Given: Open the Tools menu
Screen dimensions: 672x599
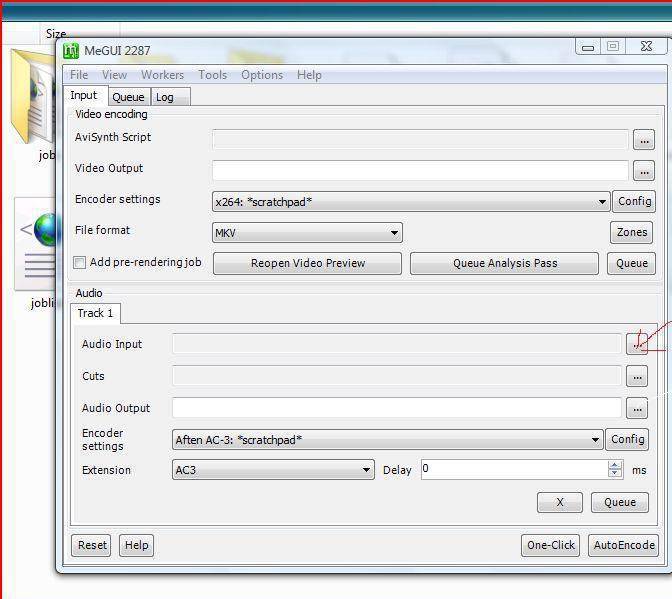Looking at the screenshot, I should pyautogui.click(x=213, y=75).
